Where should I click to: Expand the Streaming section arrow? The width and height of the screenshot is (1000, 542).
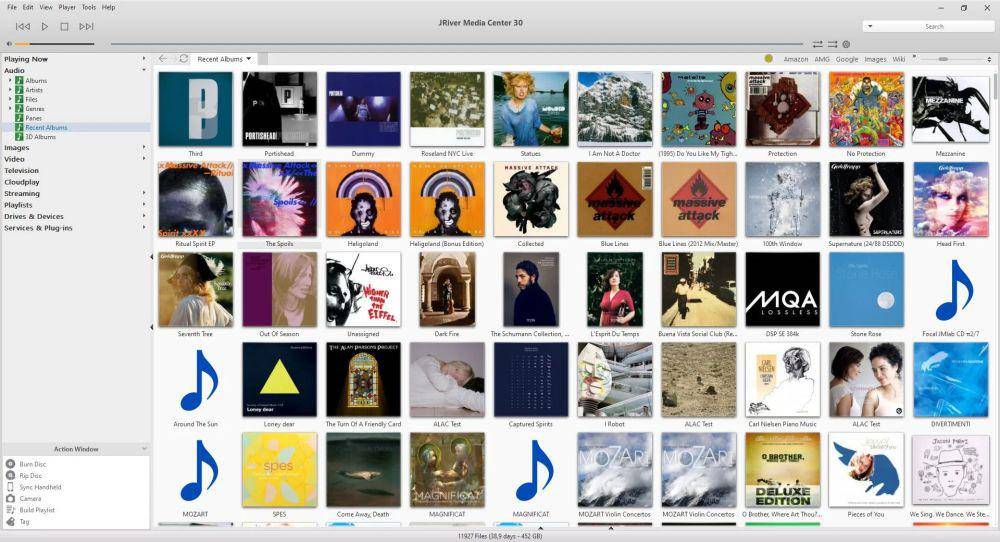(143, 193)
